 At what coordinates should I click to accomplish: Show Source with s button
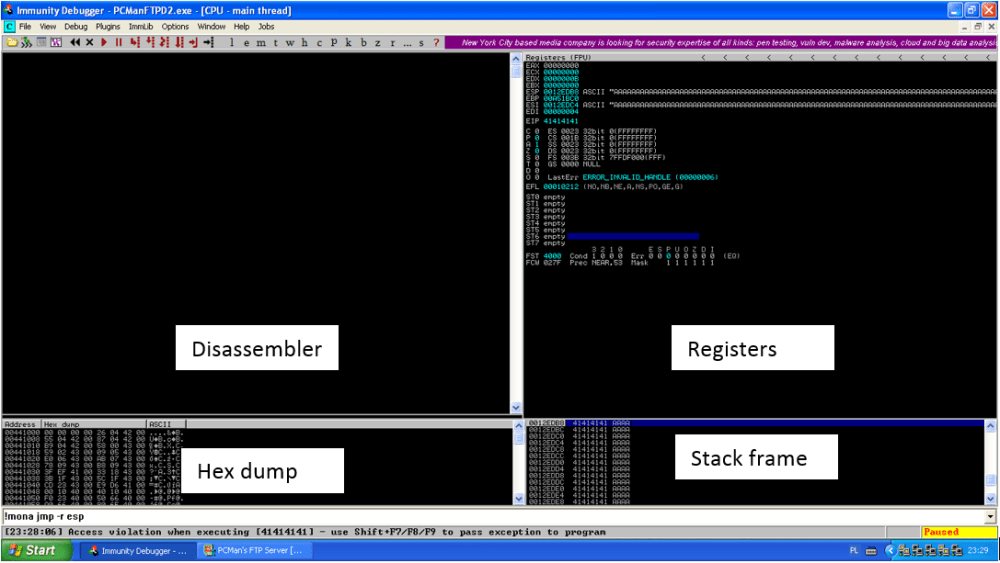422,43
